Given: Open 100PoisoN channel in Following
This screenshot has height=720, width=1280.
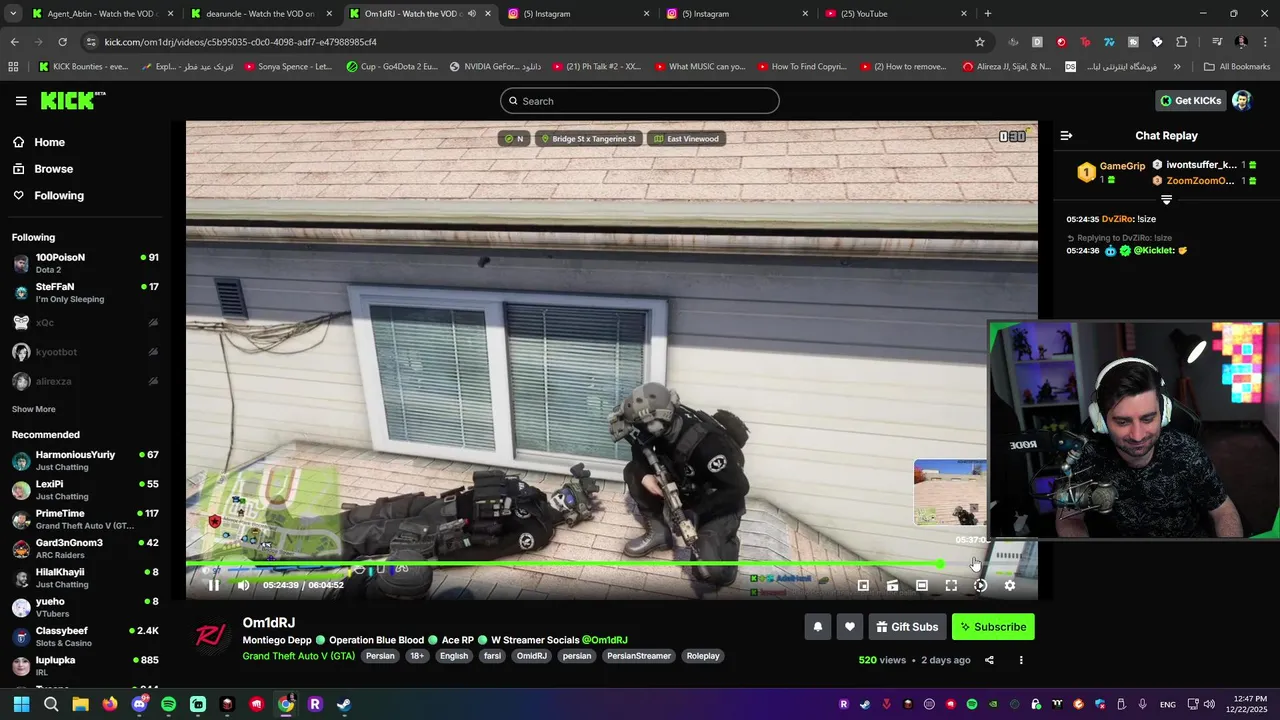Looking at the screenshot, I should tap(85, 263).
